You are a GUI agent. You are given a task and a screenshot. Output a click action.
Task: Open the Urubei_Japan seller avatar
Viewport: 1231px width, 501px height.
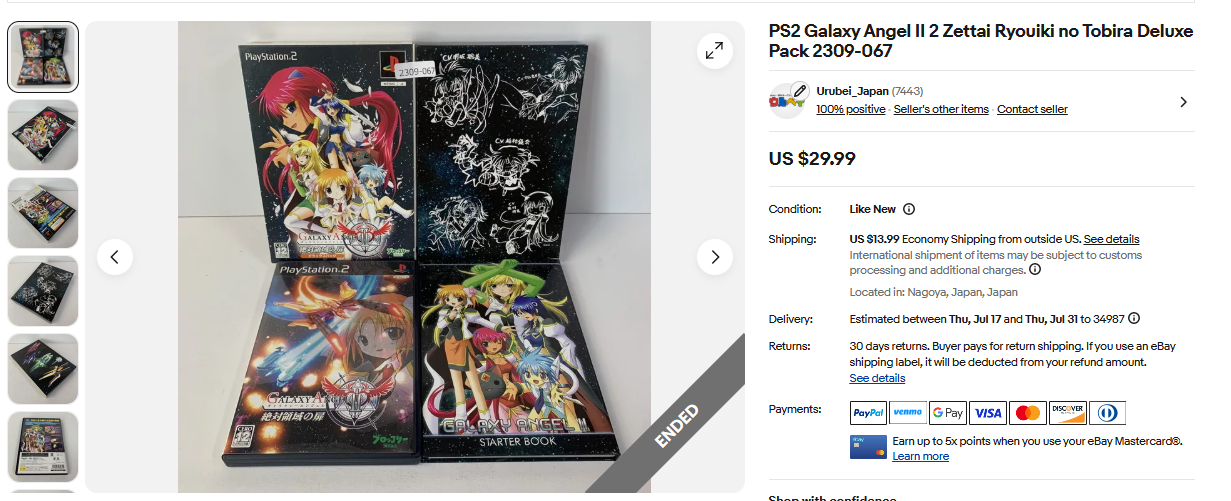[788, 100]
